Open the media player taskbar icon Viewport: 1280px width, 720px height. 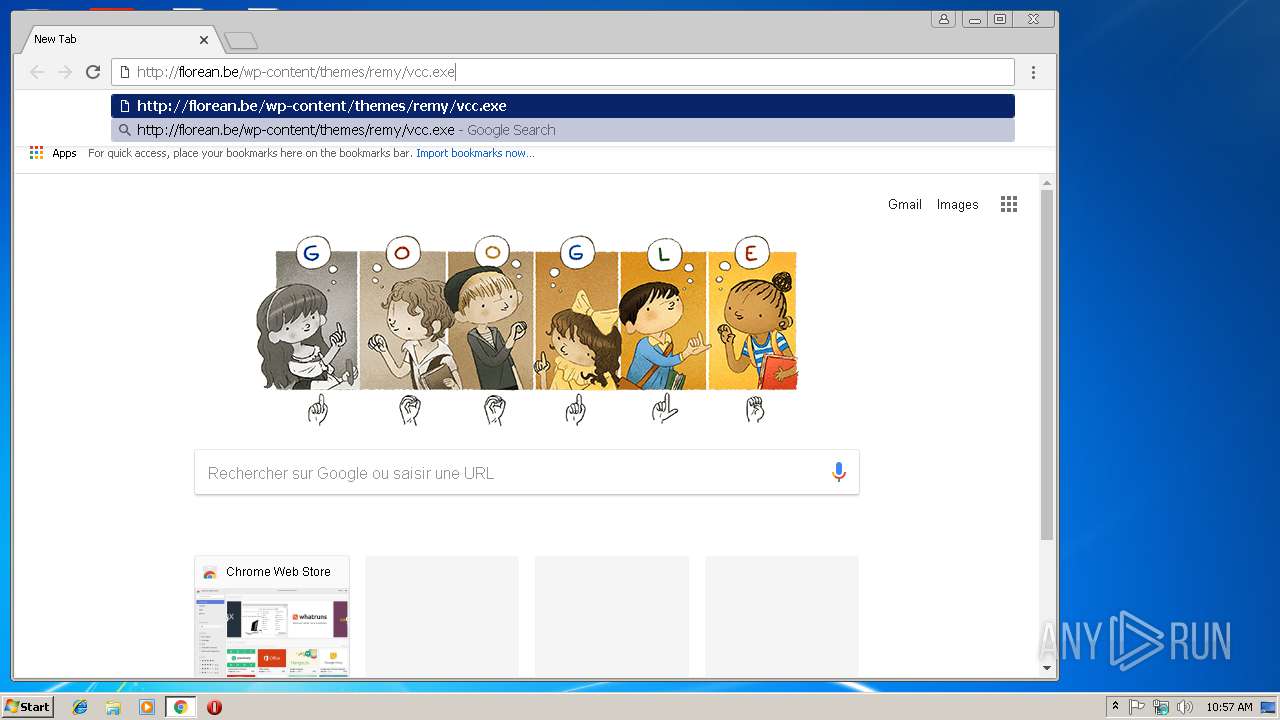pyautogui.click(x=147, y=707)
